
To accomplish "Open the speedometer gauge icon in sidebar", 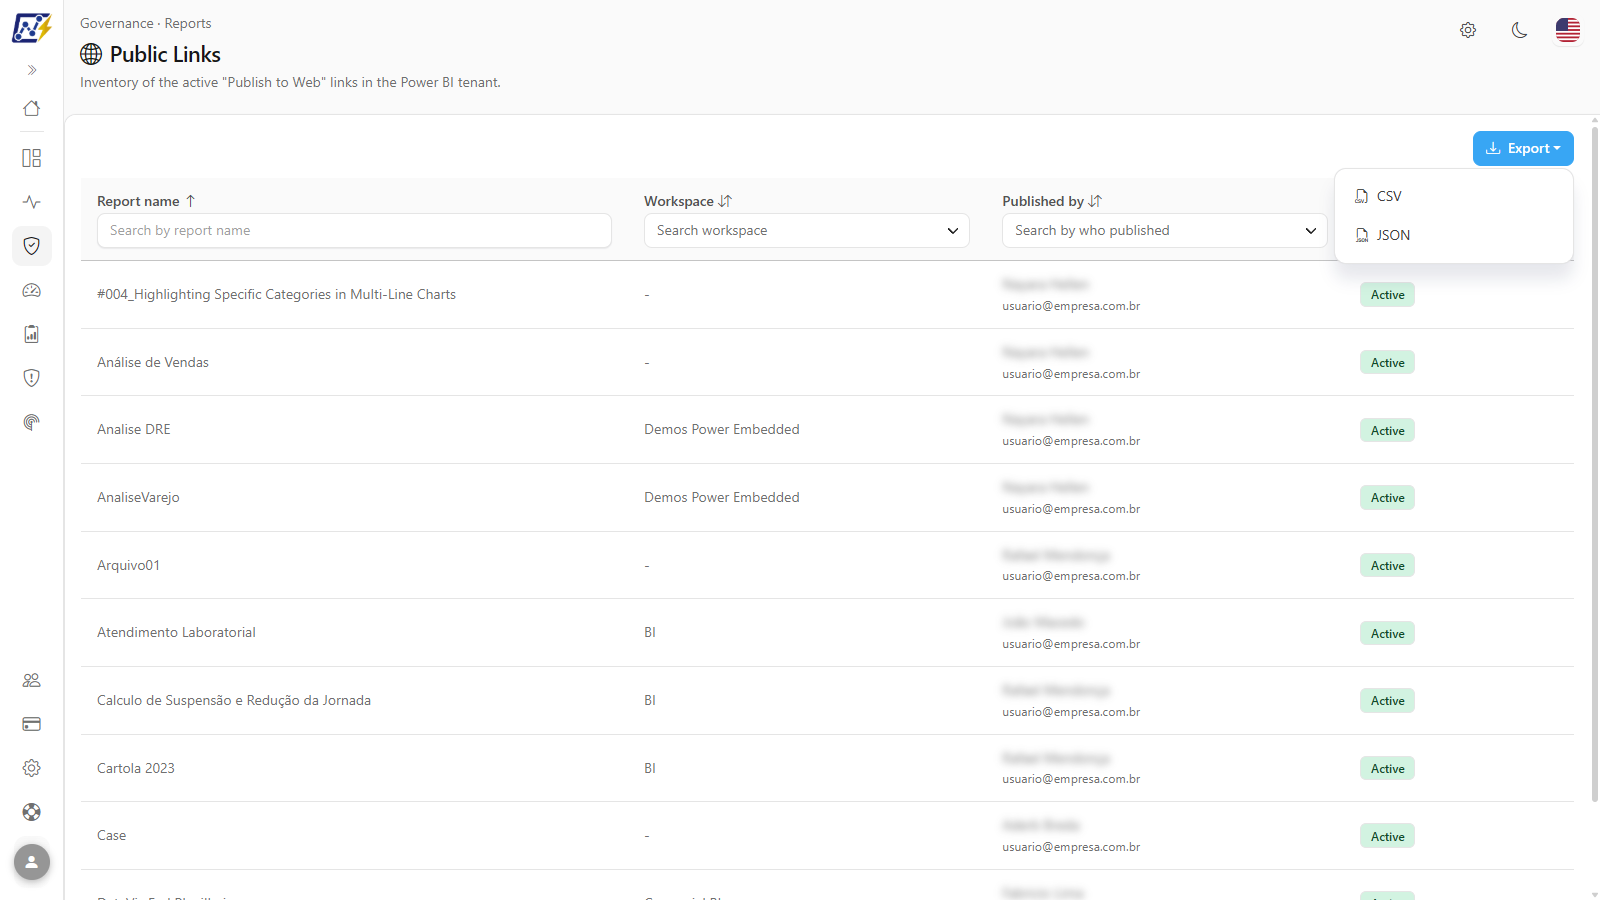I will click(32, 290).
